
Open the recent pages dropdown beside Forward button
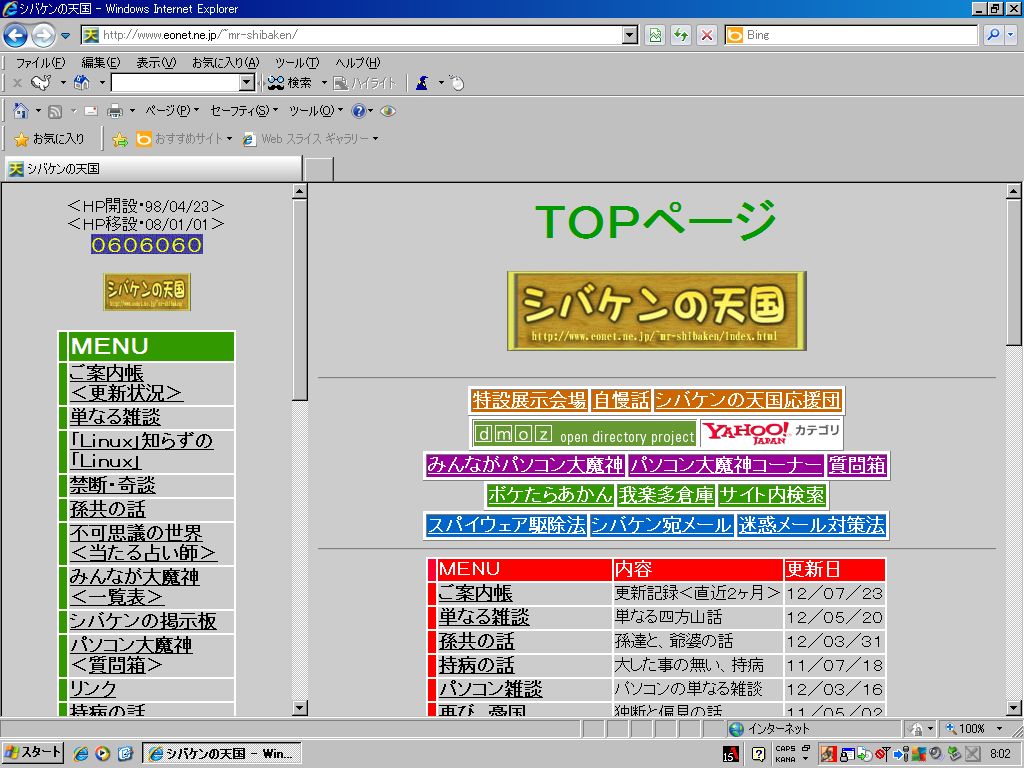pos(65,36)
